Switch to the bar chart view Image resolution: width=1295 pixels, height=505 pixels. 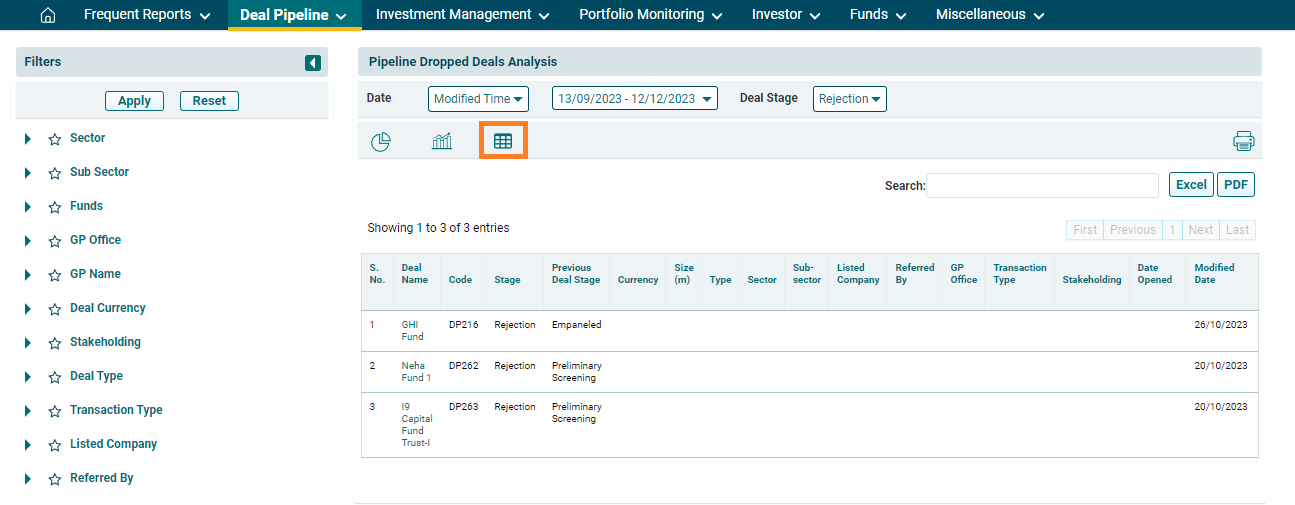442,142
